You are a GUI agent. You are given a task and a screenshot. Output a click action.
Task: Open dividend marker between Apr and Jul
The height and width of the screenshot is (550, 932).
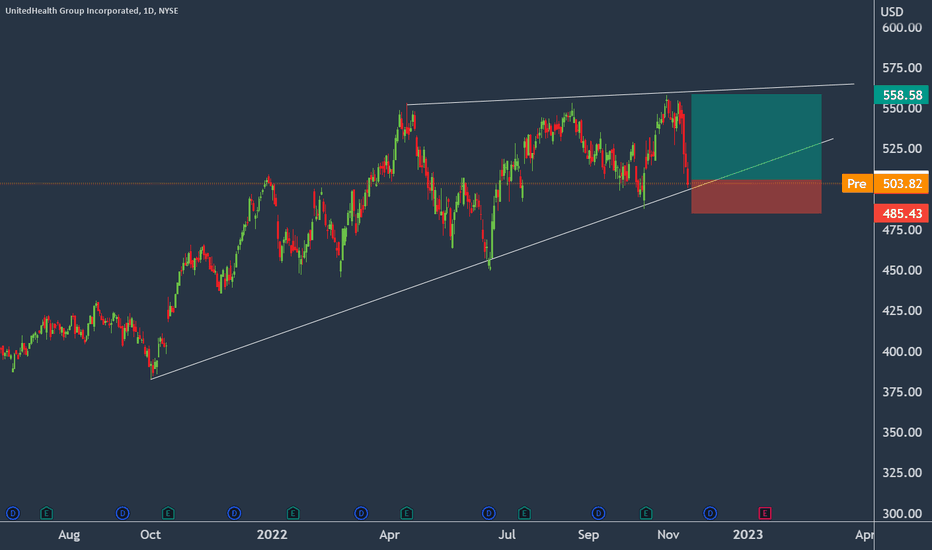[x=489, y=513]
